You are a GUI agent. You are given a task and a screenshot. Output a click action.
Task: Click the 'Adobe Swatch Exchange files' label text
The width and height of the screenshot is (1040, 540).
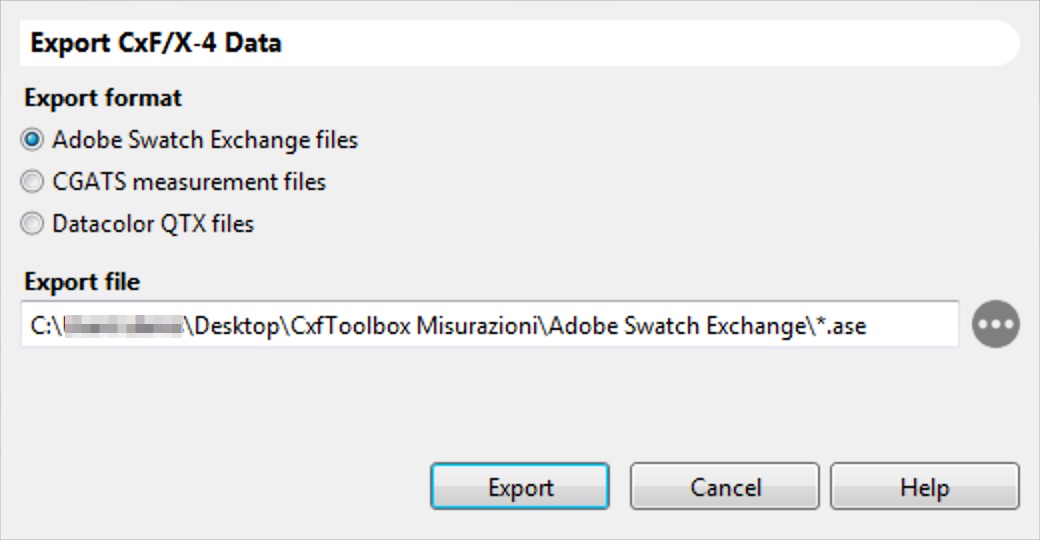205,140
